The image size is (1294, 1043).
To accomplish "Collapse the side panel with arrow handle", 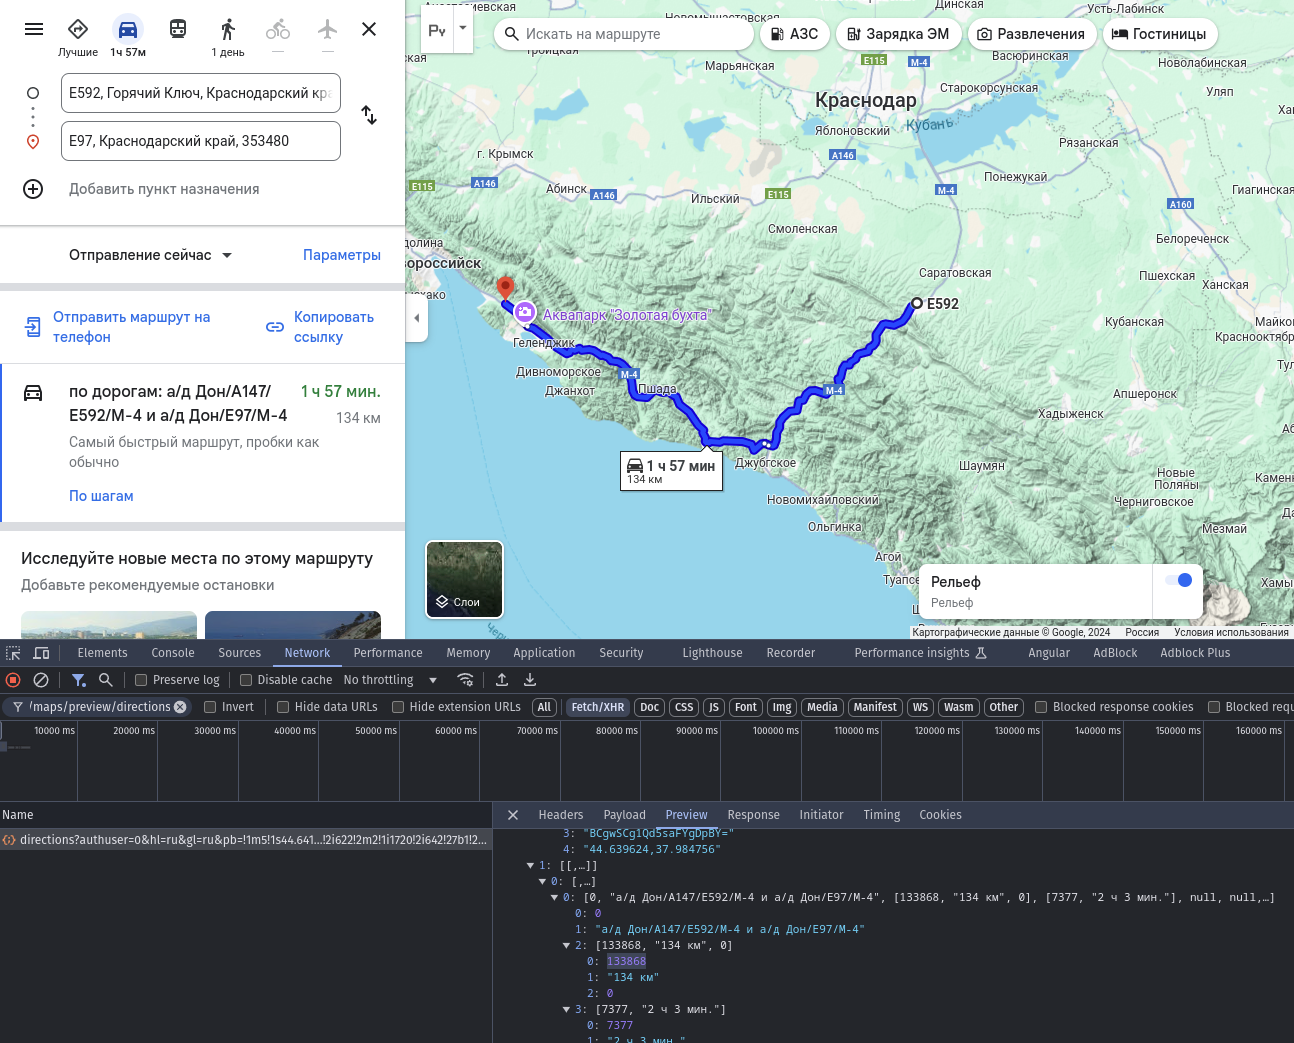I will pos(417,318).
